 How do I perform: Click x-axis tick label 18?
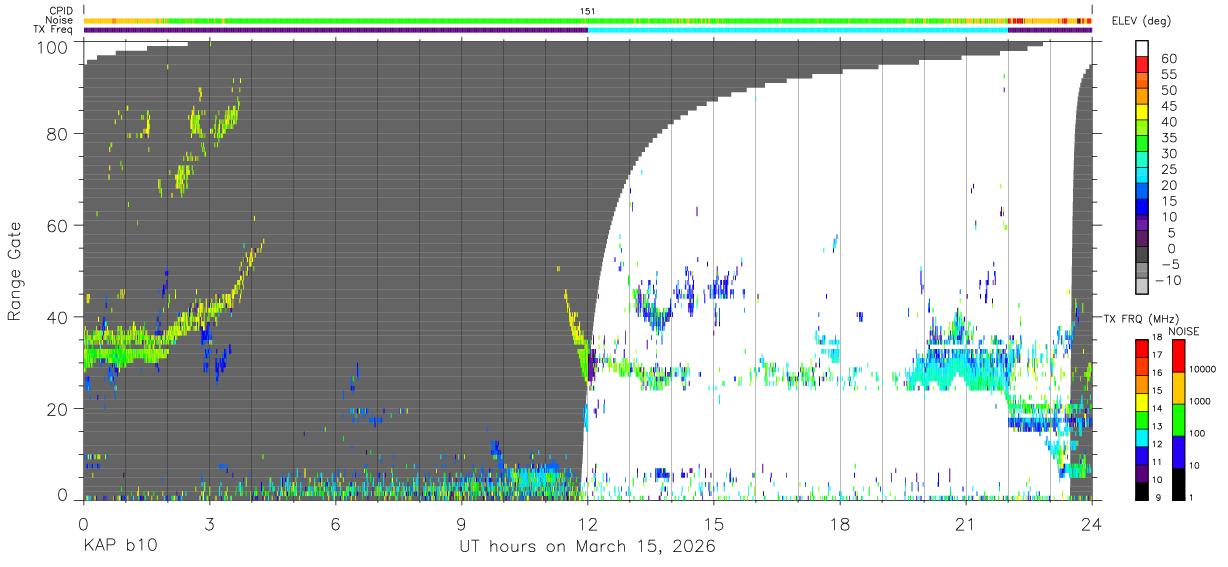point(839,523)
